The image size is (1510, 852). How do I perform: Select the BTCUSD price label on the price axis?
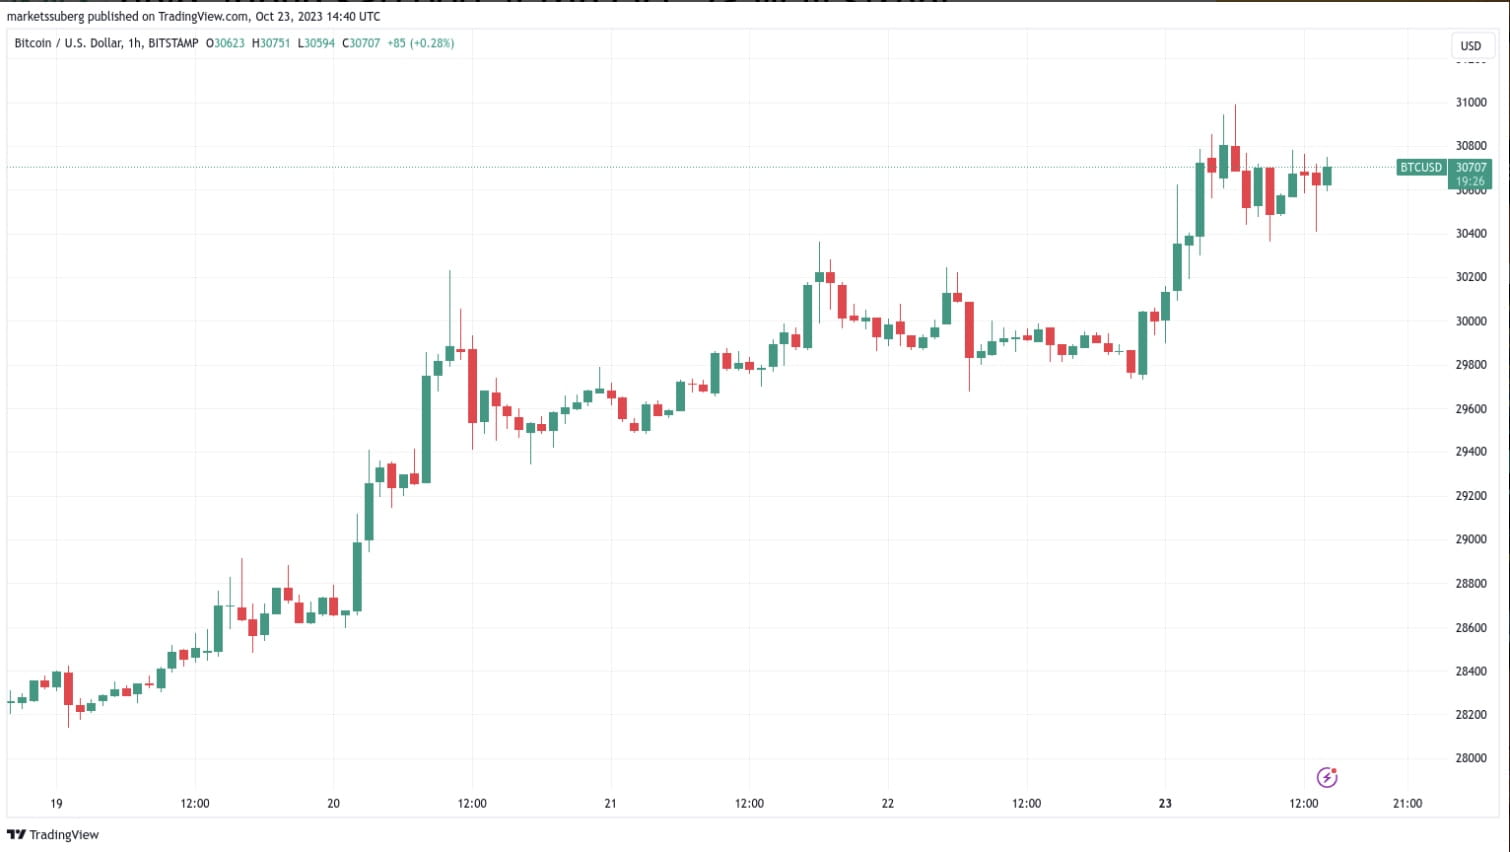[1420, 168]
